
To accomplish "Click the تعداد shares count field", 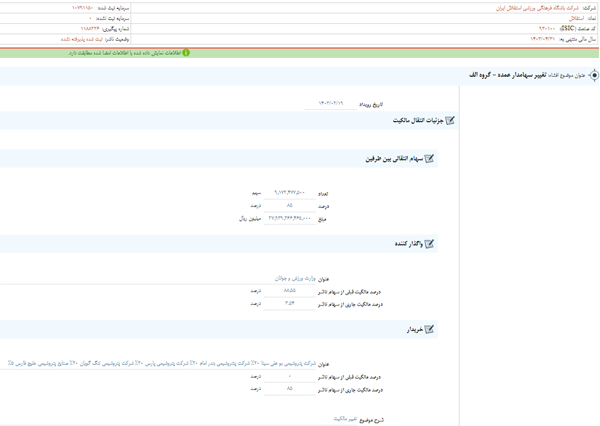I will (x=289, y=193).
